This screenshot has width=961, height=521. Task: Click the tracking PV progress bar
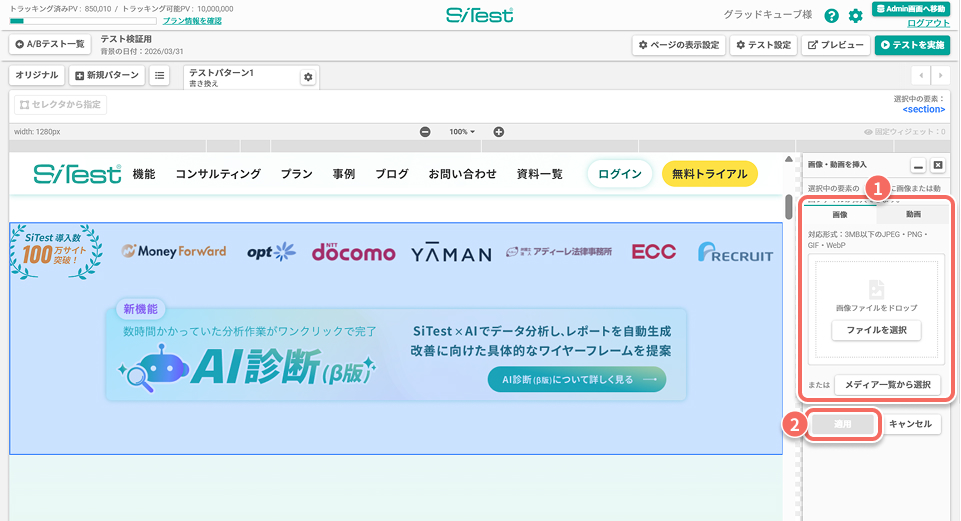(83, 21)
